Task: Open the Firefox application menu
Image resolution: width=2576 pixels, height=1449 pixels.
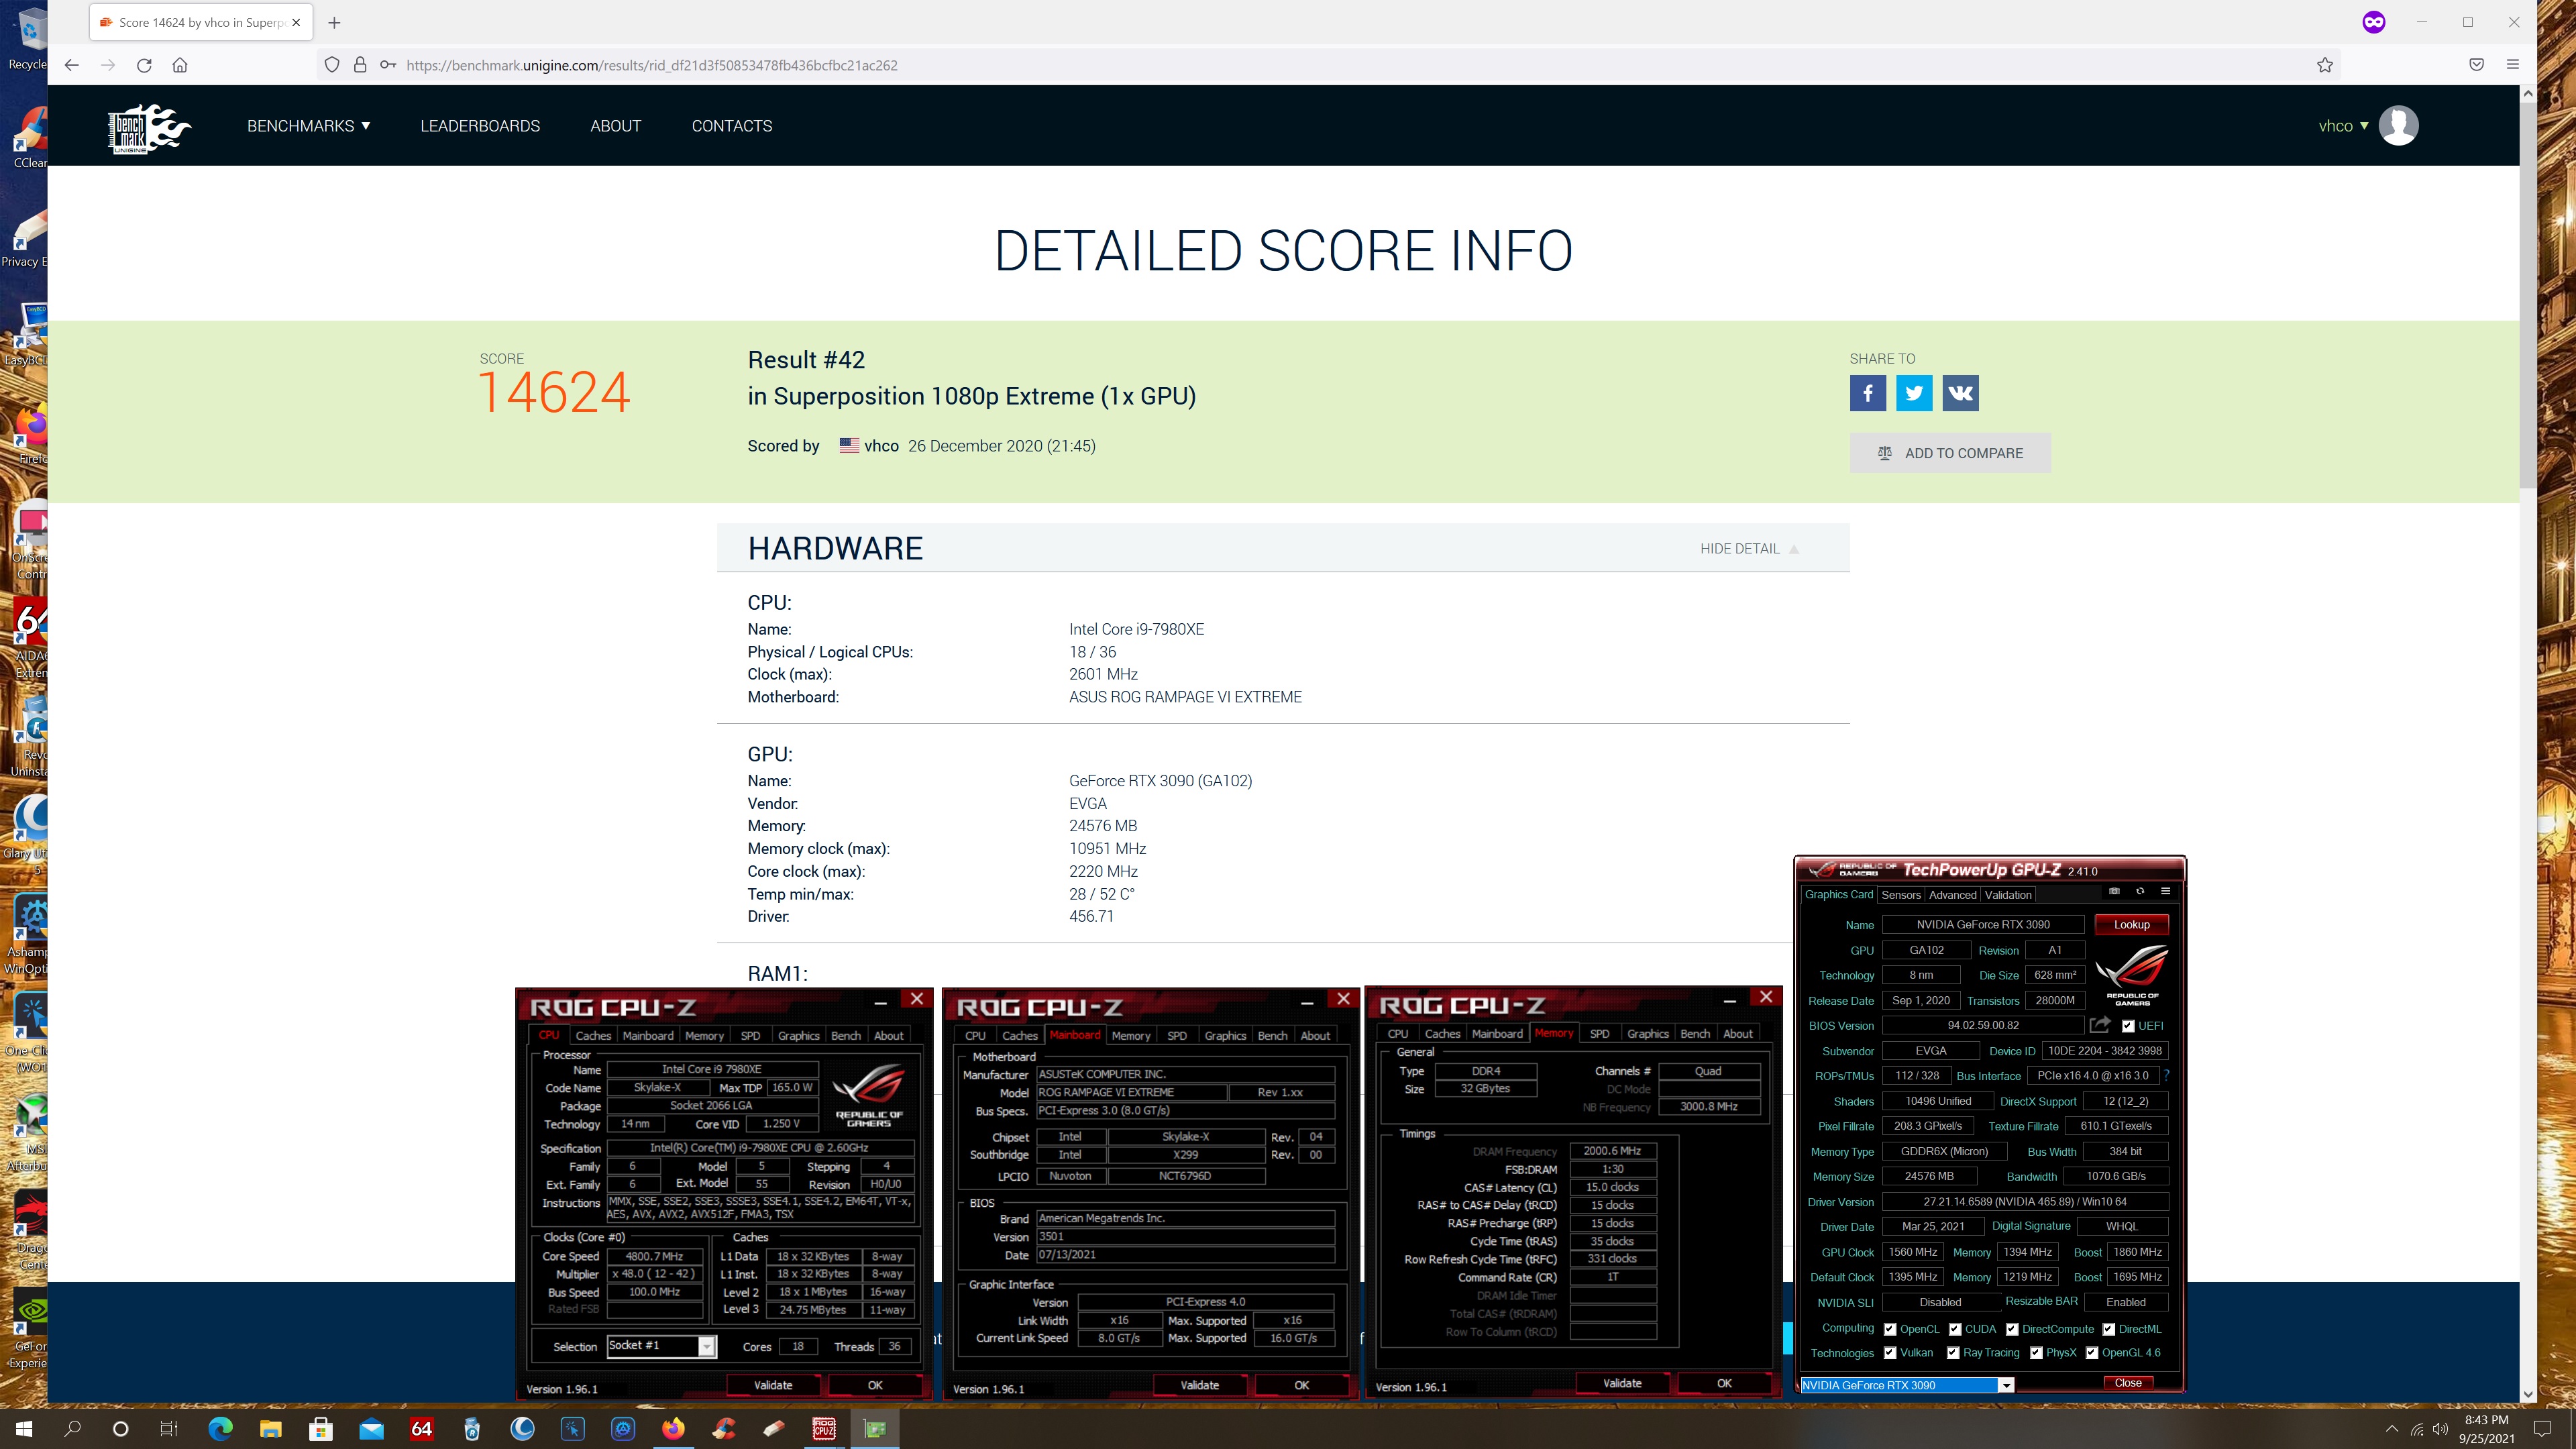Action: point(2512,65)
